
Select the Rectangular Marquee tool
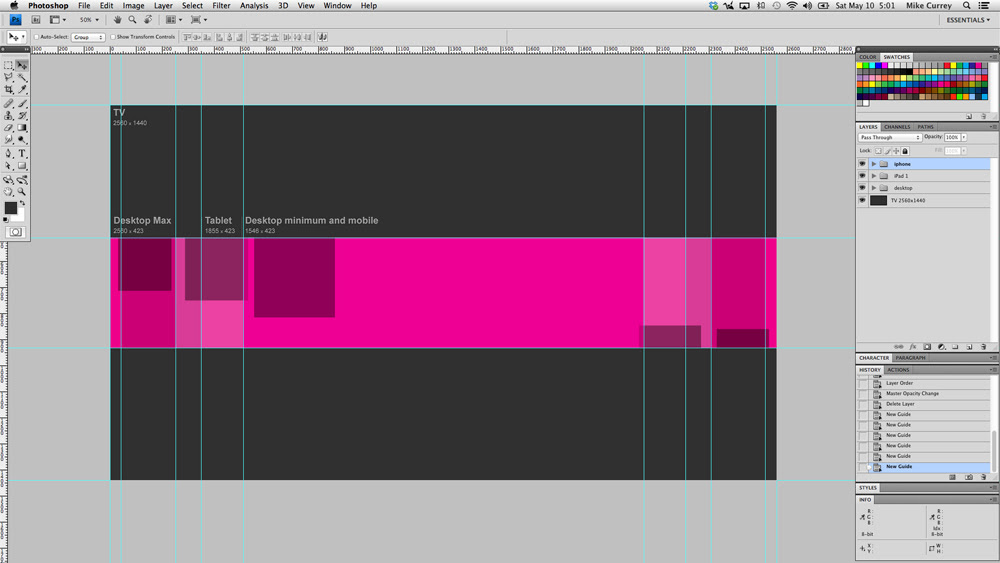pos(8,65)
